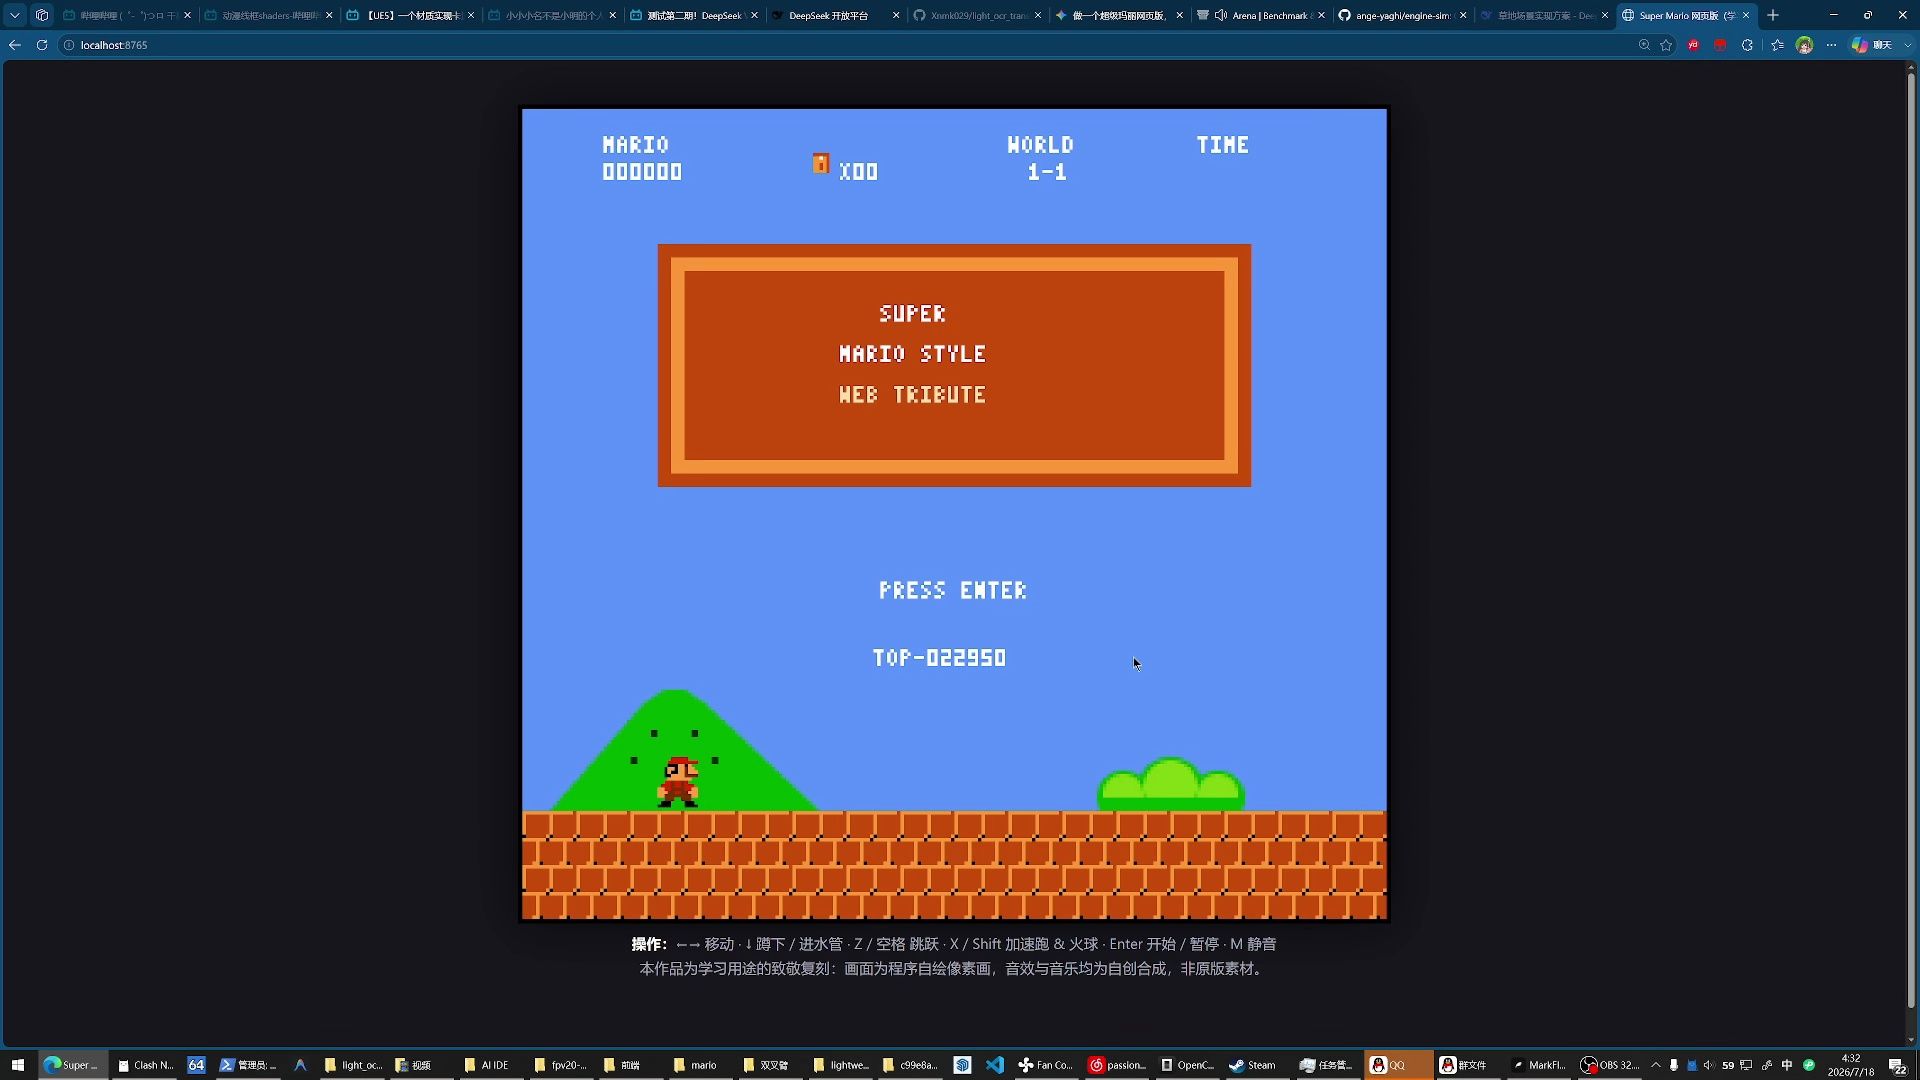
Task: Toggle the 中 input method indicator
Action: tap(1787, 1065)
